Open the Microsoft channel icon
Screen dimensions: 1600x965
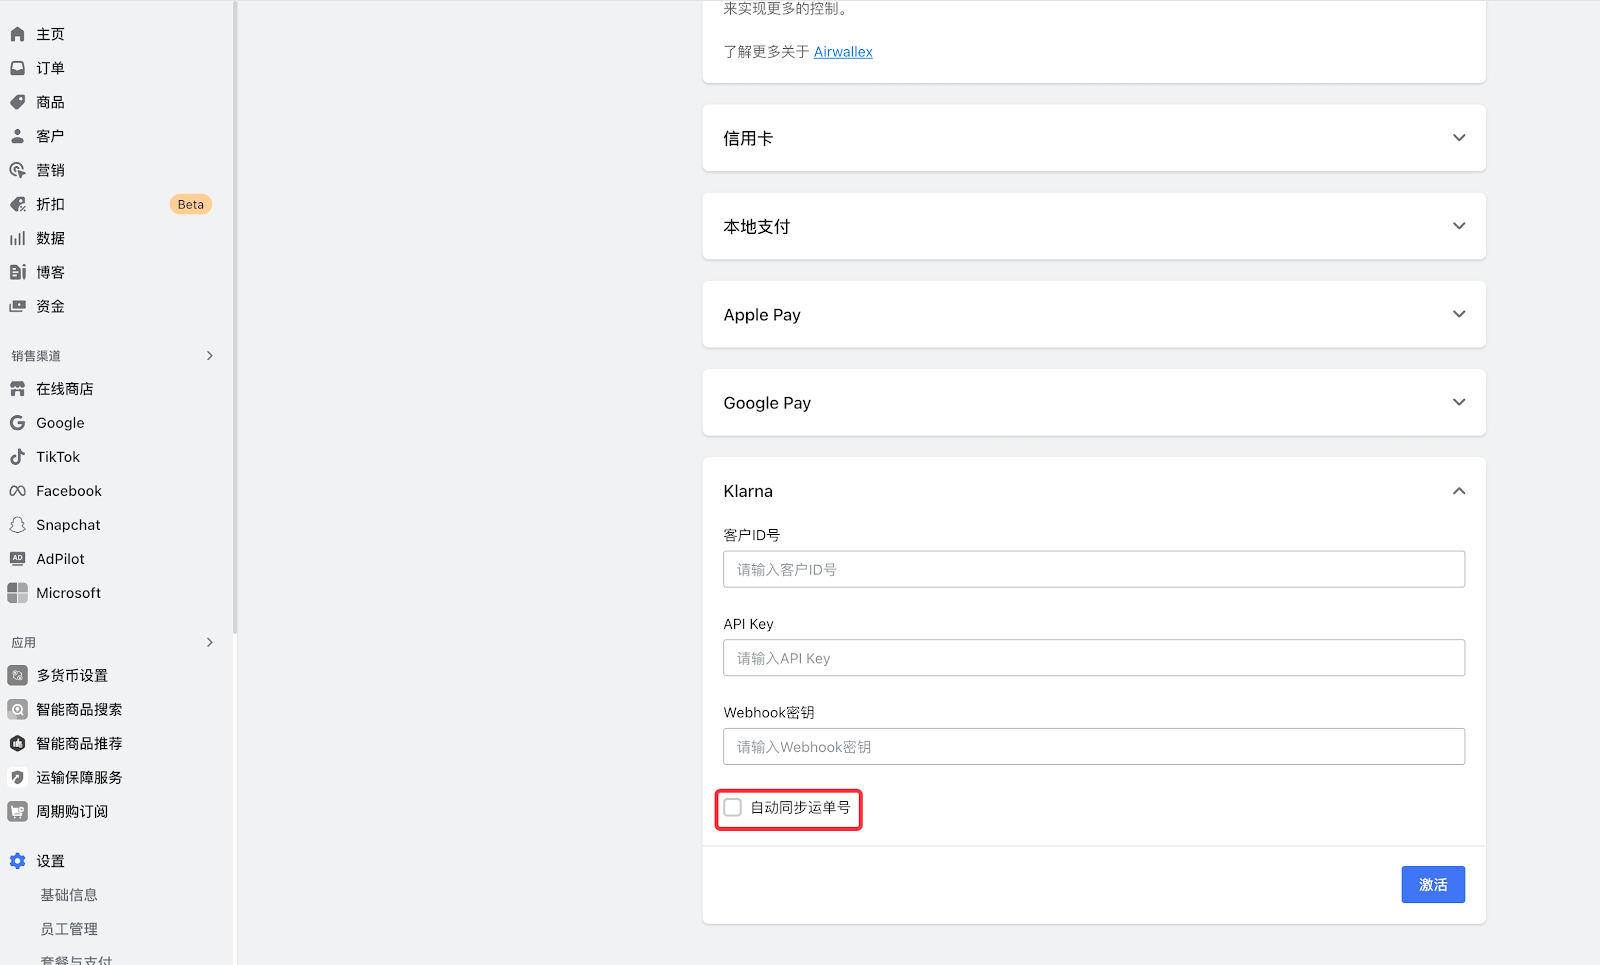click(17, 593)
